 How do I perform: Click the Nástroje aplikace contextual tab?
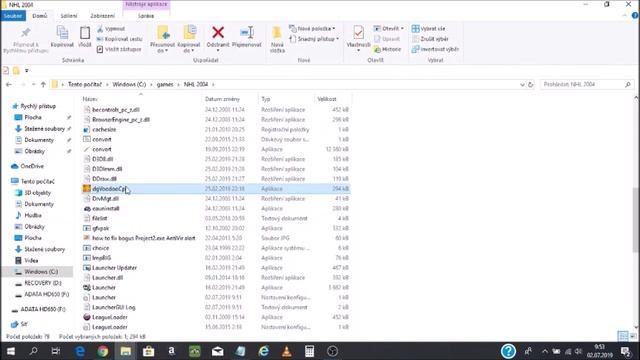[146, 4]
